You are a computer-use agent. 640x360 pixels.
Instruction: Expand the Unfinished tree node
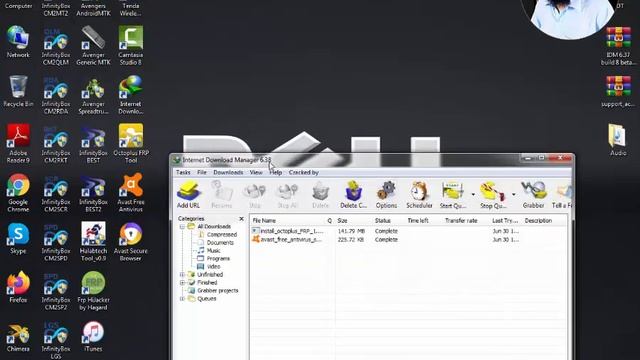[x=182, y=275]
